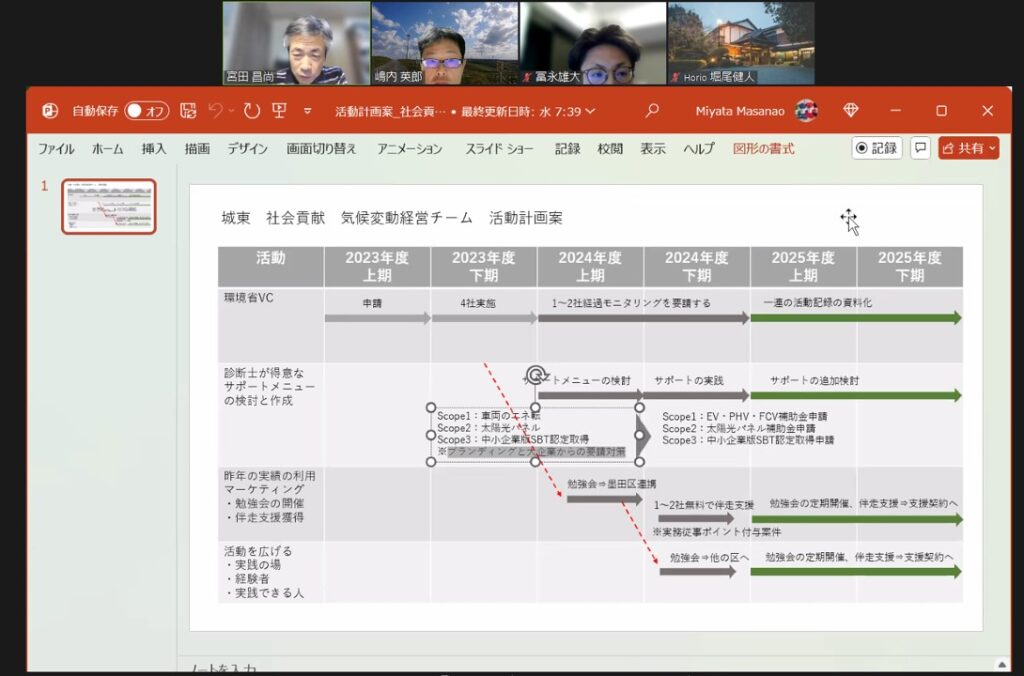
Task: Open the スライド ショー tab
Action: (x=499, y=149)
